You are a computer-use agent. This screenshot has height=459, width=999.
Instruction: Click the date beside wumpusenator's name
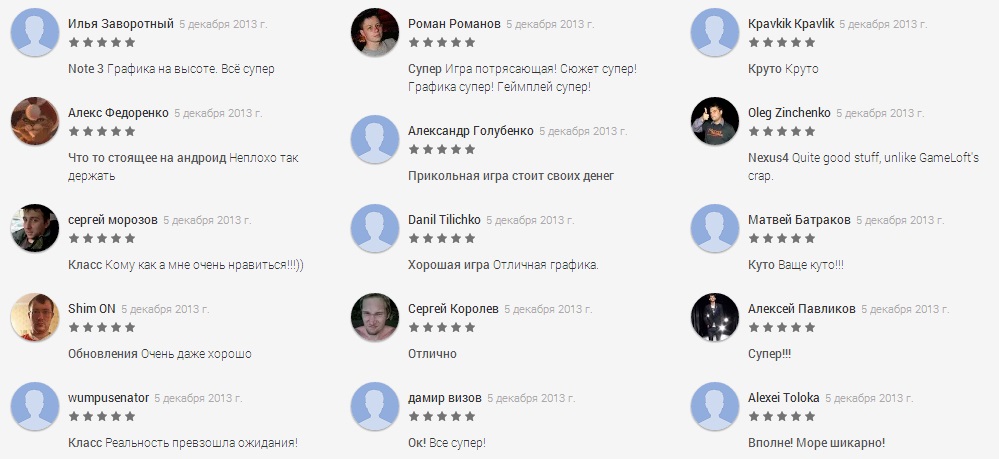[198, 398]
